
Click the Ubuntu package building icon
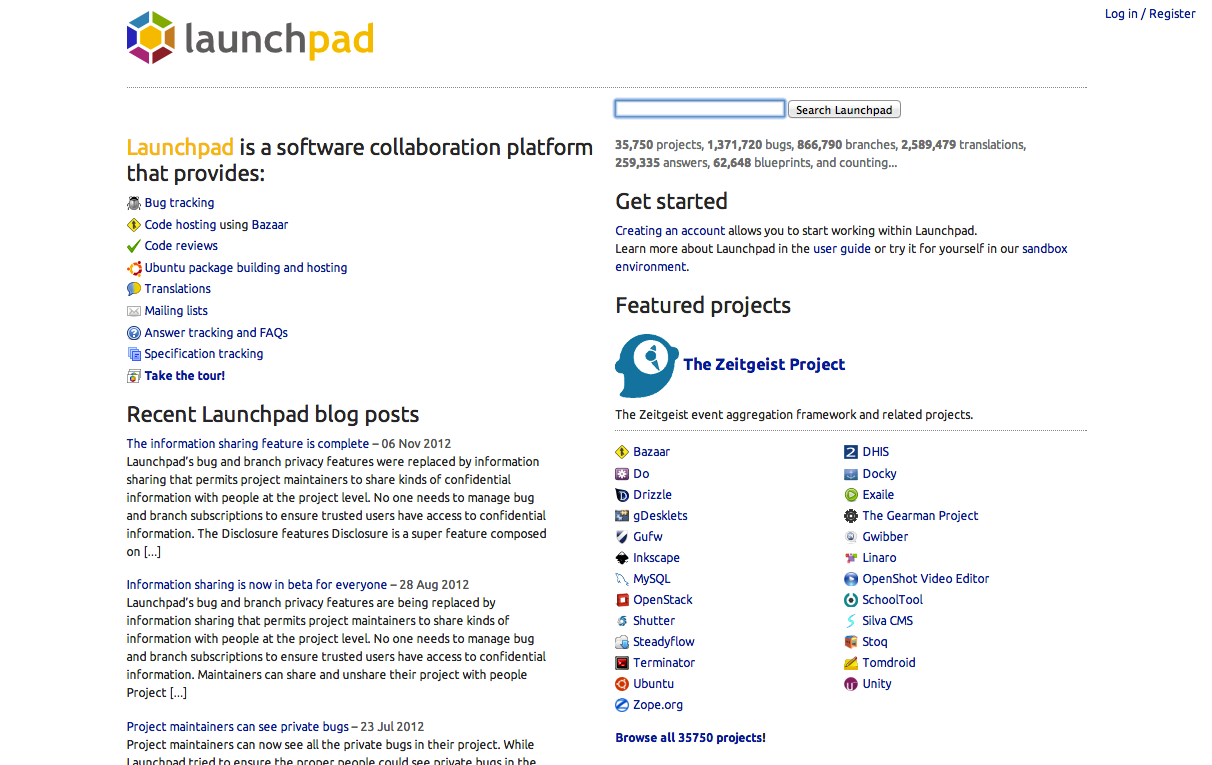click(134, 268)
